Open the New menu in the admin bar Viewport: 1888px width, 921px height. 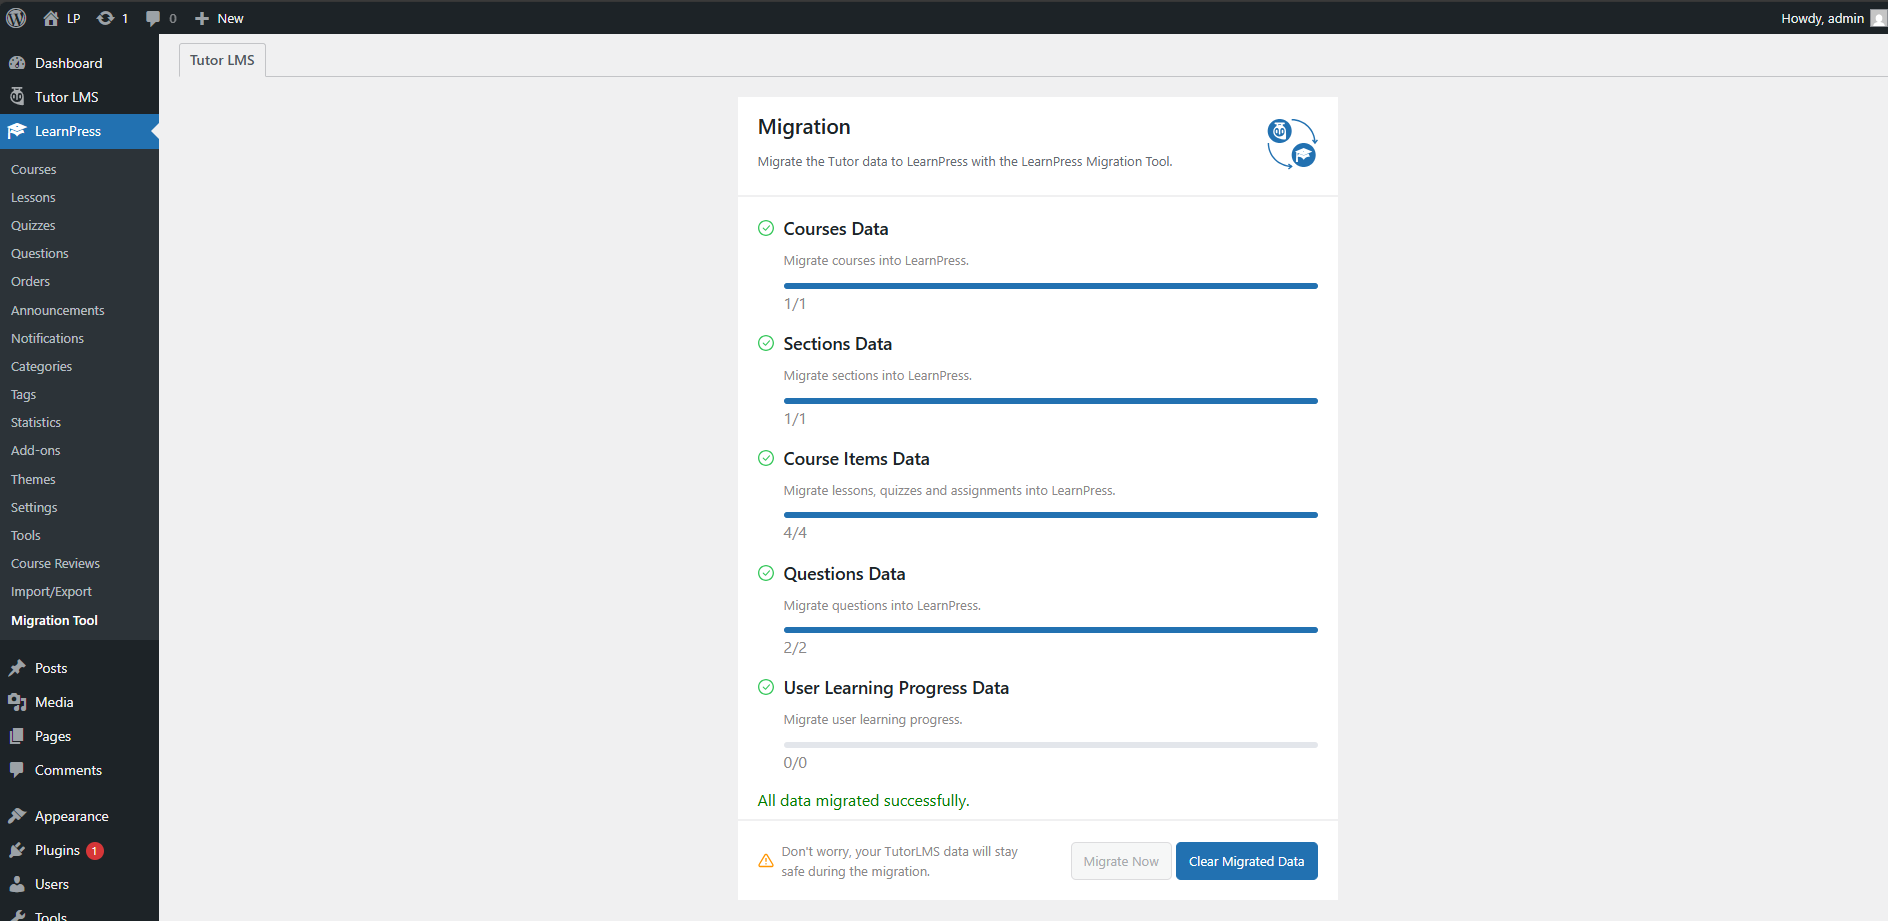coord(218,17)
